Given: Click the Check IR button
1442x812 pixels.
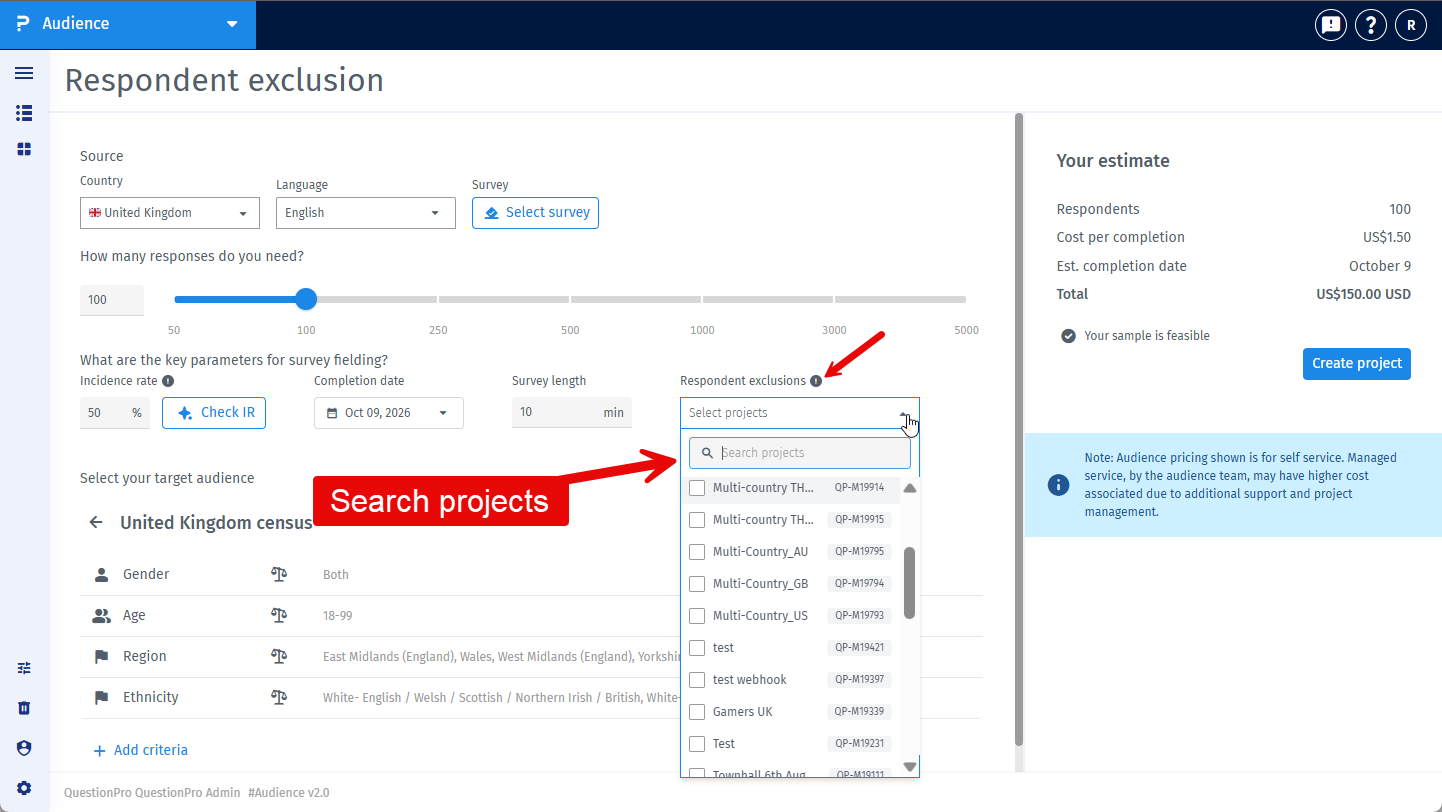Looking at the screenshot, I should click(x=214, y=413).
